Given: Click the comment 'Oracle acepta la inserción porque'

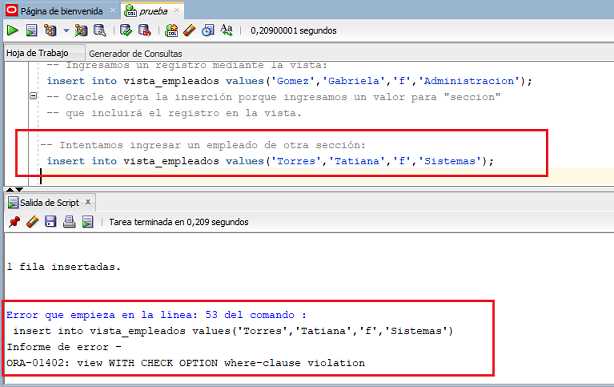Looking at the screenshot, I should pos(273,97).
